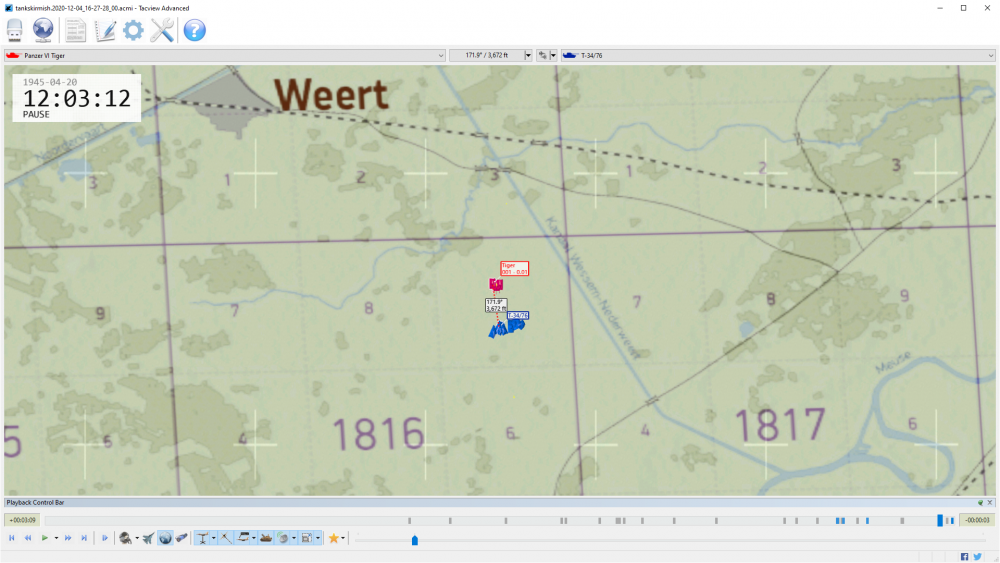Screen dimensions: 1000x563
Task: Pin the Playback Control Bar panel
Action: pos(980,502)
